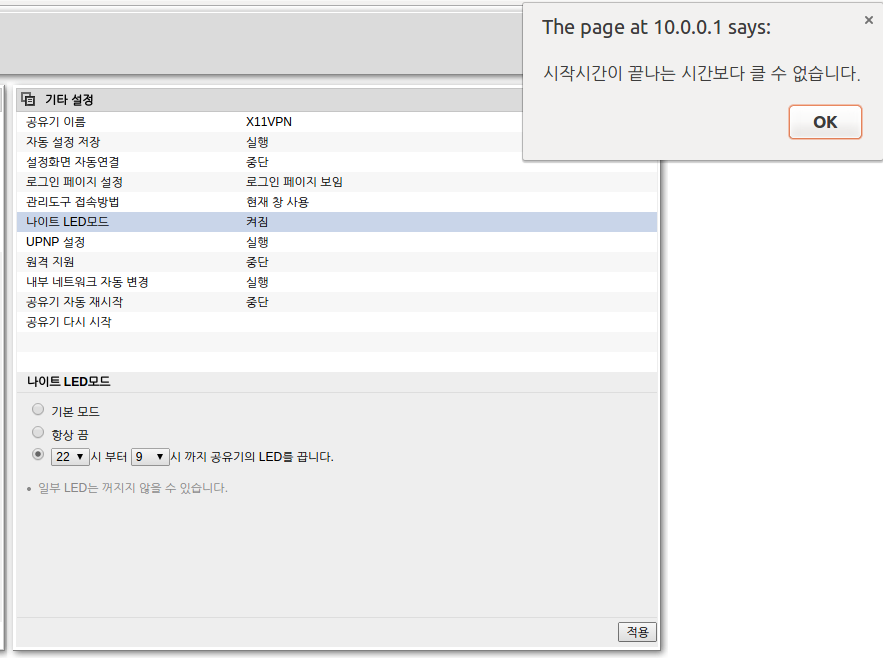Click OK in the alert dialog
Viewport: 883px width, 660px height.
click(825, 122)
